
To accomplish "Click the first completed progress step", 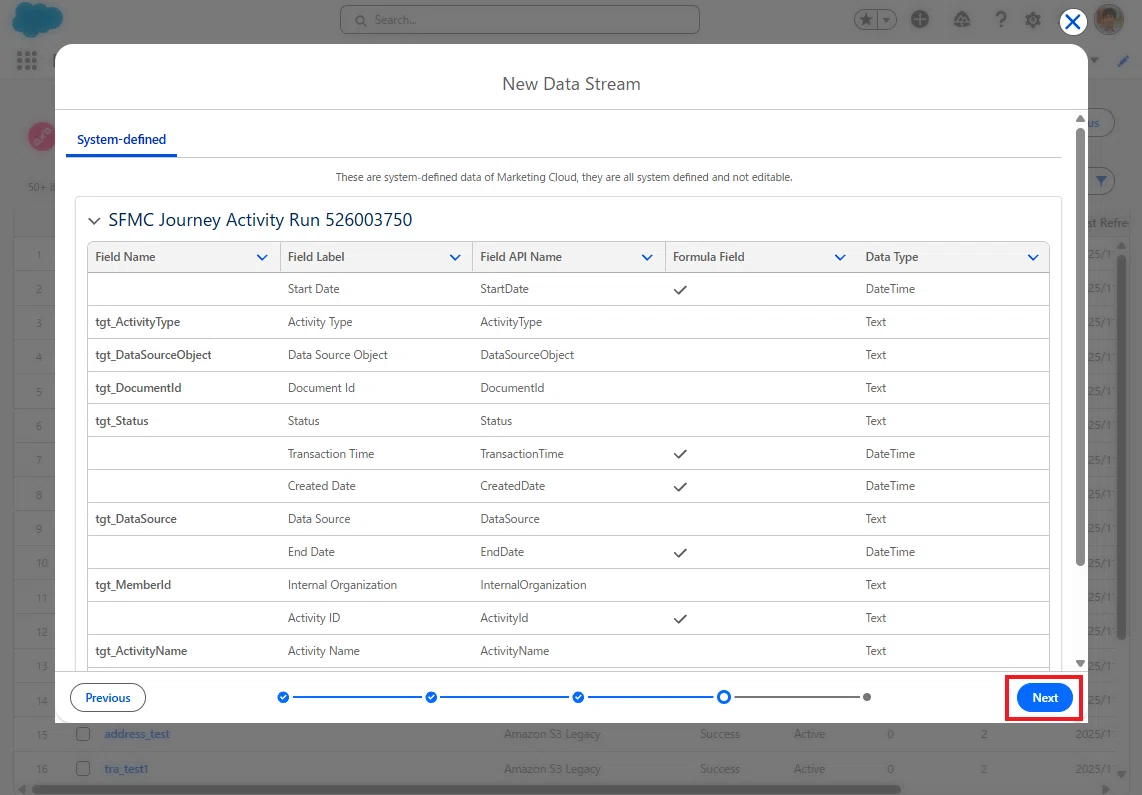I will point(283,697).
